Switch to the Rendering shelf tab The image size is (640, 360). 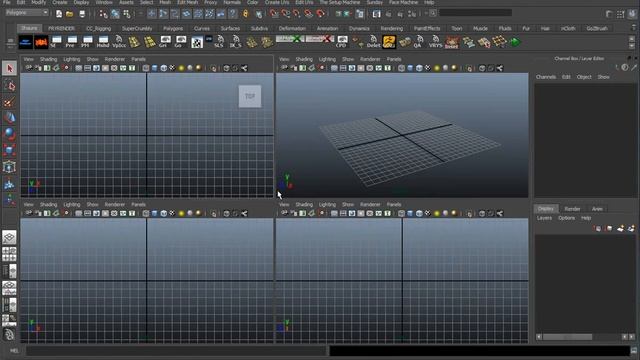tap(391, 29)
